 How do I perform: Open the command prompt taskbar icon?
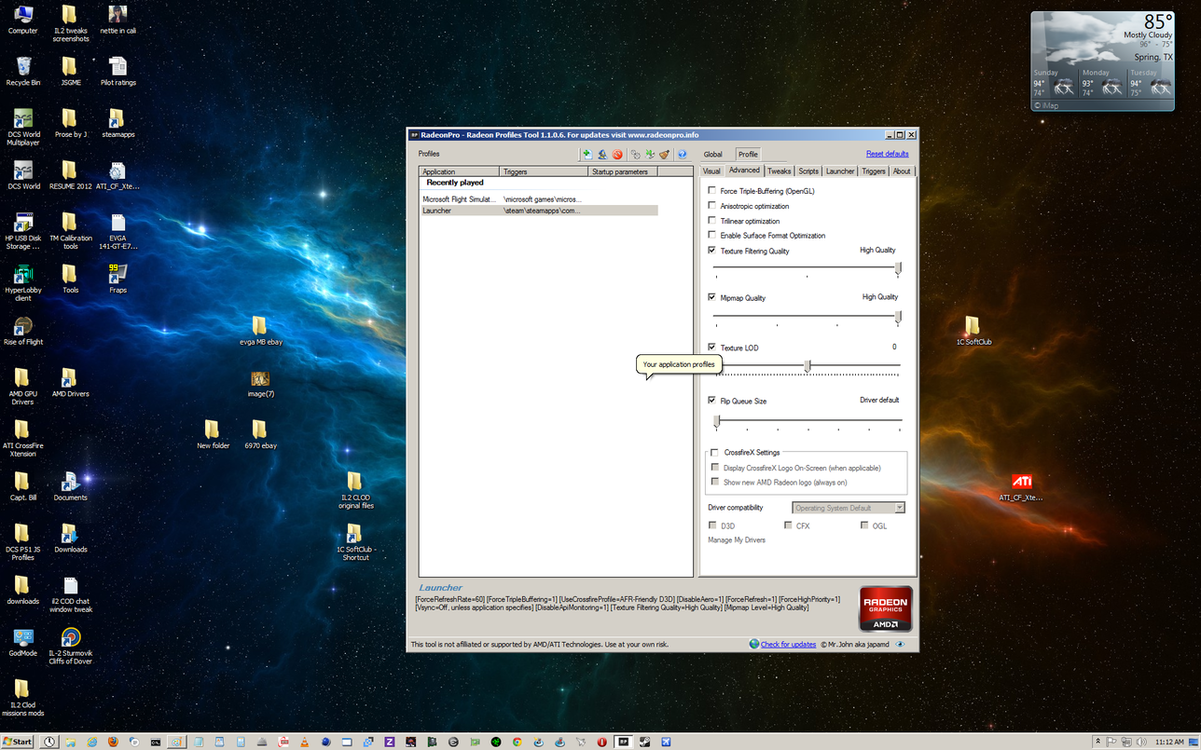coord(155,742)
